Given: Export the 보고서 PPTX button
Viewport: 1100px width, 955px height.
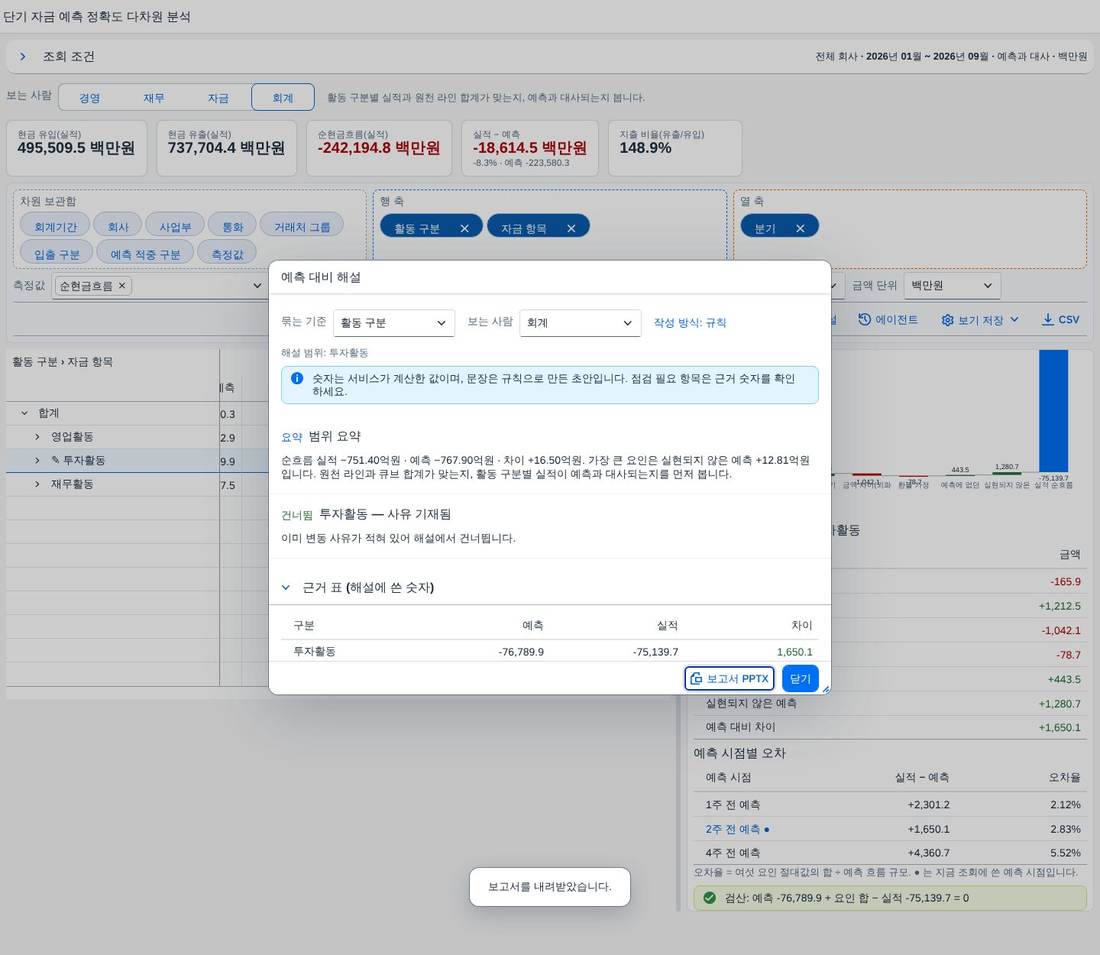Looking at the screenshot, I should click(x=730, y=679).
